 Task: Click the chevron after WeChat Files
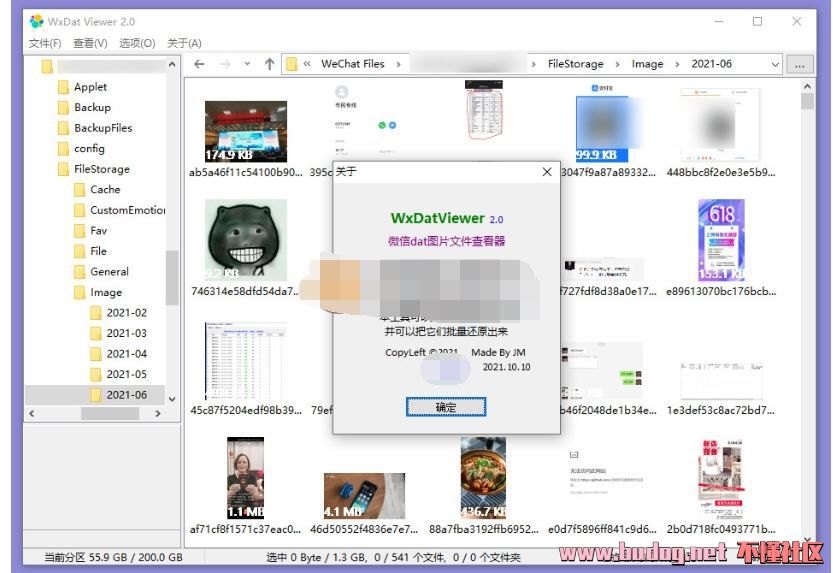398,64
